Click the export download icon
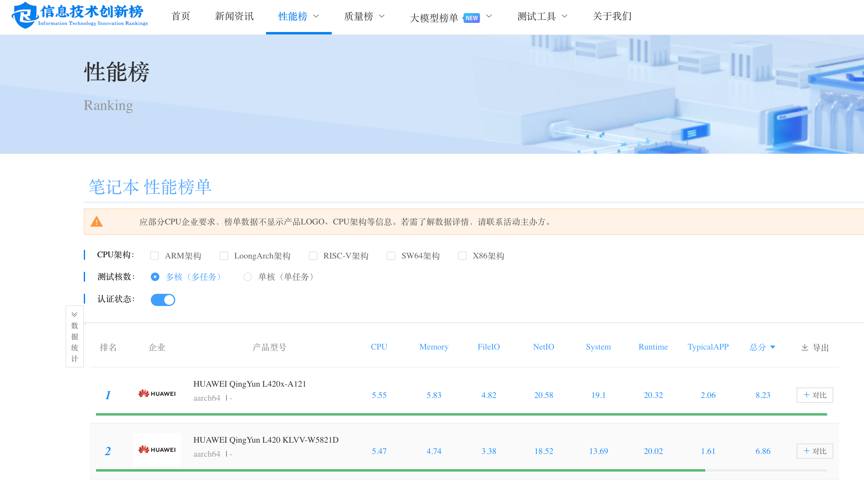This screenshot has height=481, width=864. [805, 348]
